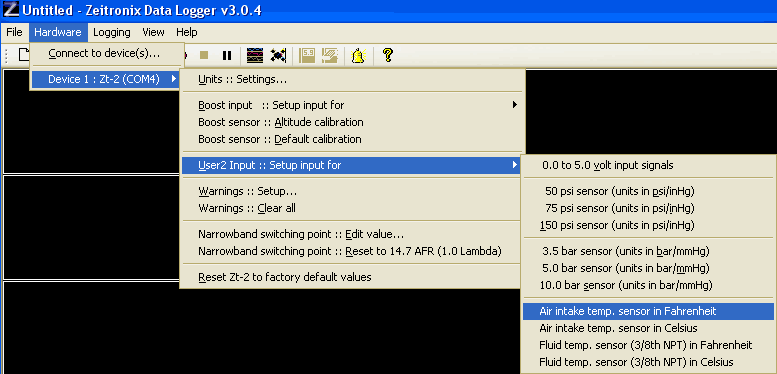
Task: Expand User2 Input setup submenu arrow
Action: (515, 165)
